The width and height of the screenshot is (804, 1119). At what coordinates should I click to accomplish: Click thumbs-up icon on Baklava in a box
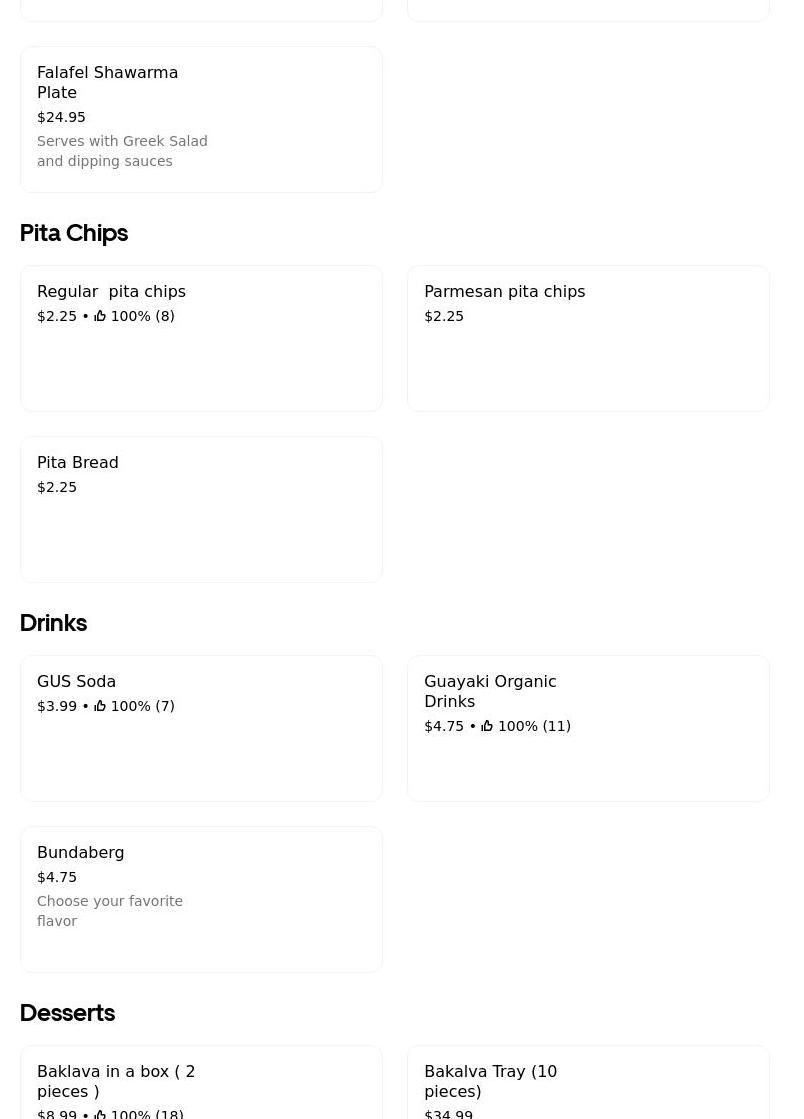(100, 1113)
